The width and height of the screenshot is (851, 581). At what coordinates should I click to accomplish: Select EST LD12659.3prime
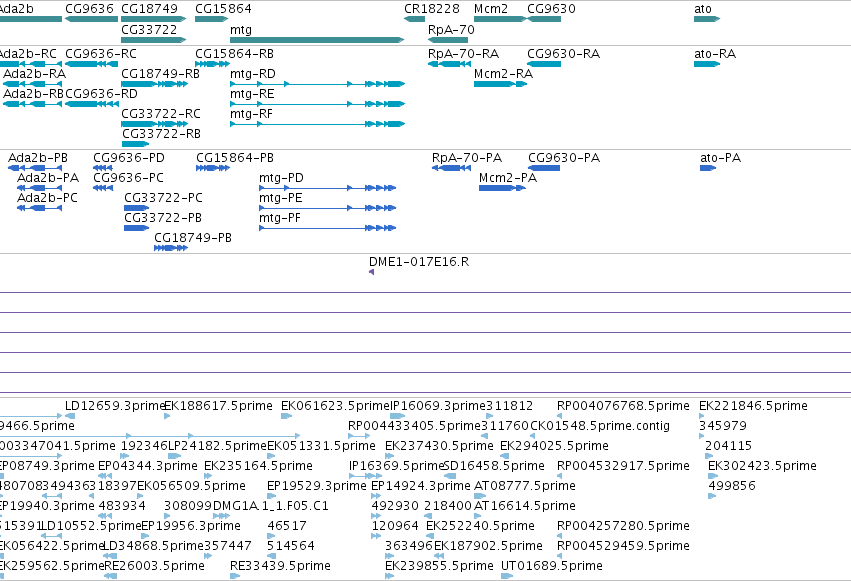pyautogui.click(x=70, y=416)
